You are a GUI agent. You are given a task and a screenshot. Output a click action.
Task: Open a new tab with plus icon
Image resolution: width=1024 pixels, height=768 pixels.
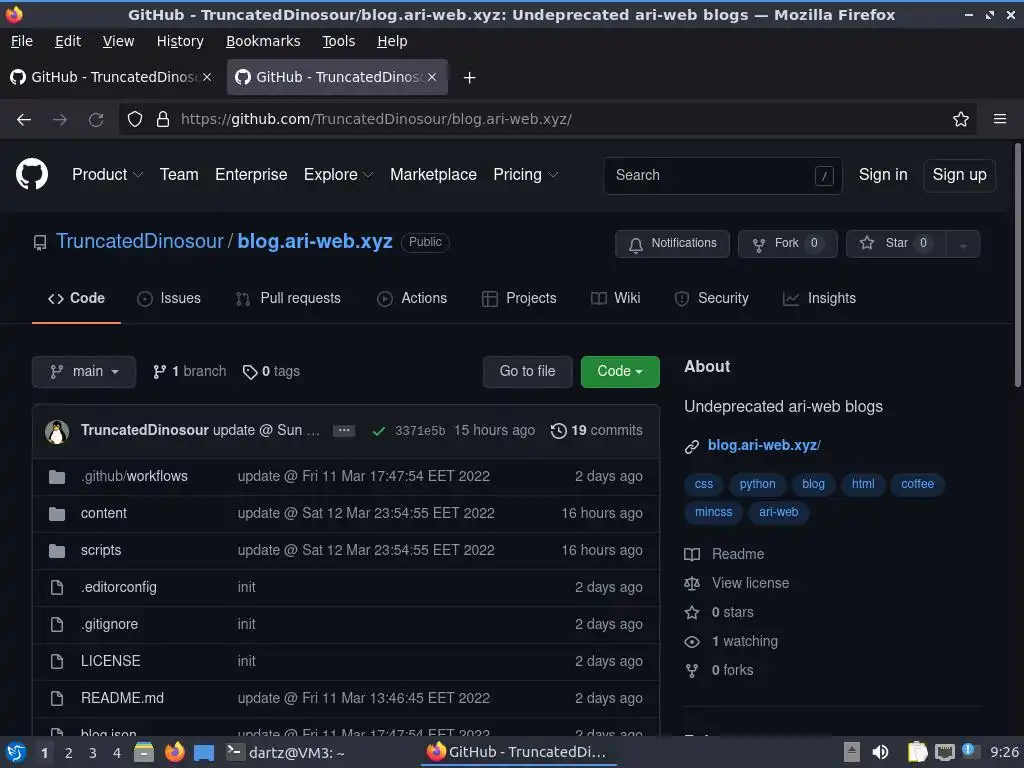click(x=469, y=78)
